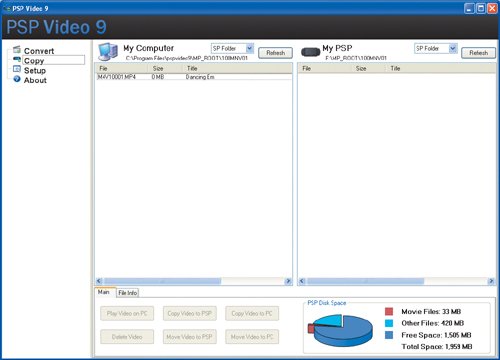500x360 pixels.
Task: Click left arrow of My Computer scrollbar
Action: click(x=99, y=281)
